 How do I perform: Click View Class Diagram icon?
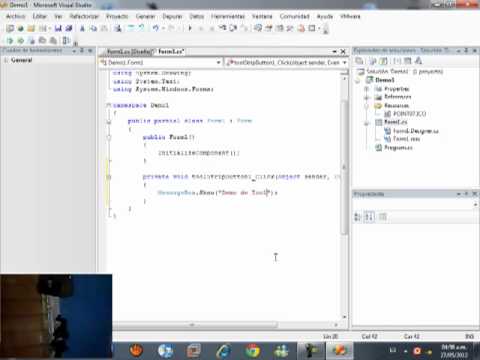point(418,61)
